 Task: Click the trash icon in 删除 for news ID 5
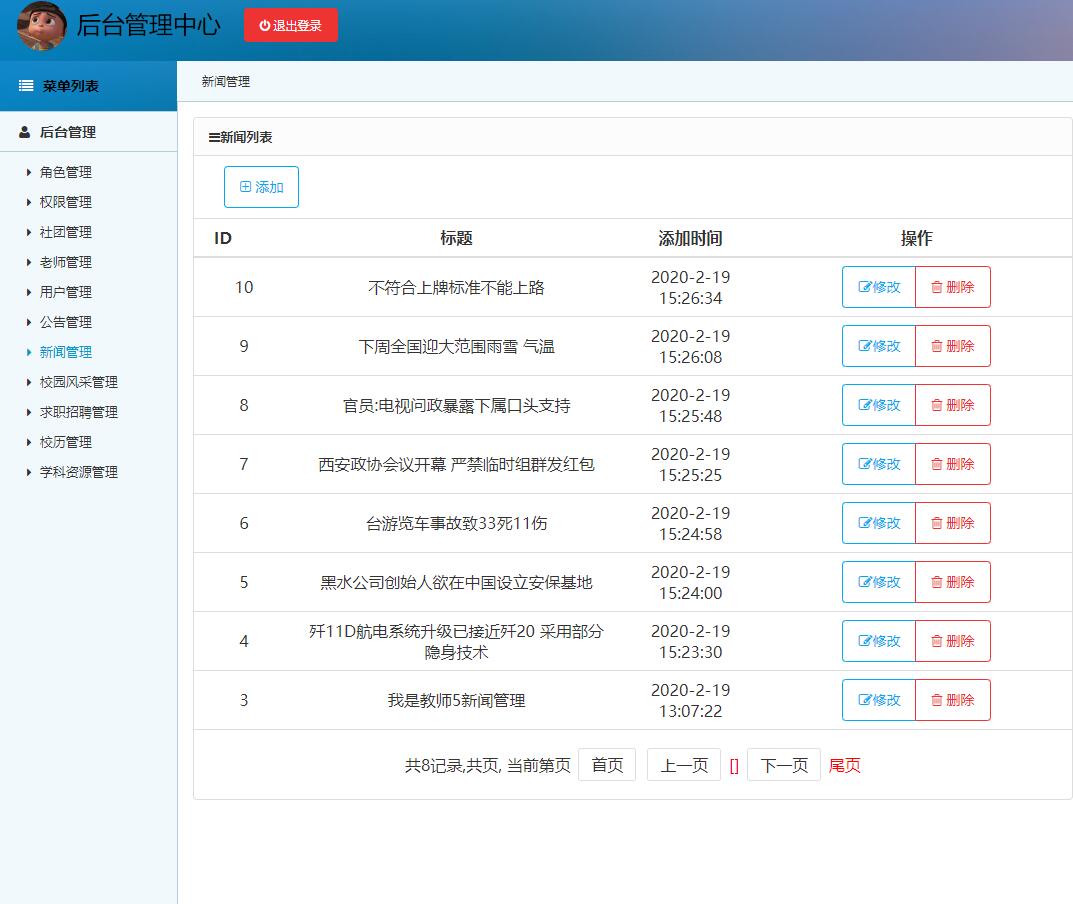[939, 582]
